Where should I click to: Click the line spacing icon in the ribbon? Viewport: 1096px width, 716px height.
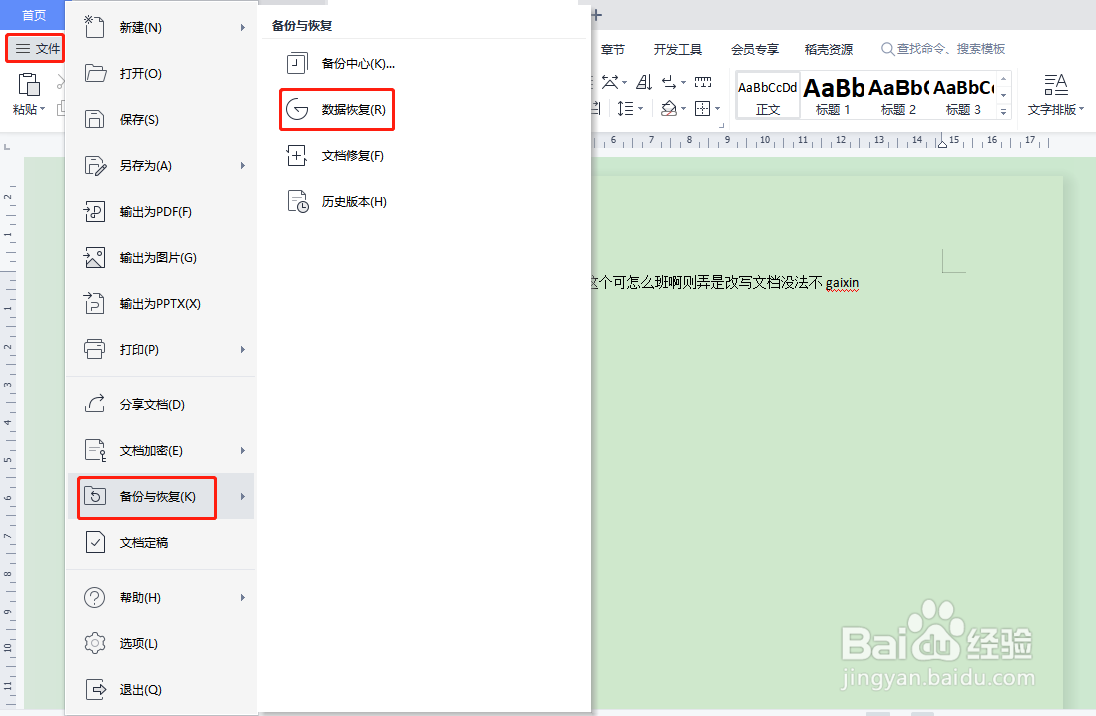[626, 109]
